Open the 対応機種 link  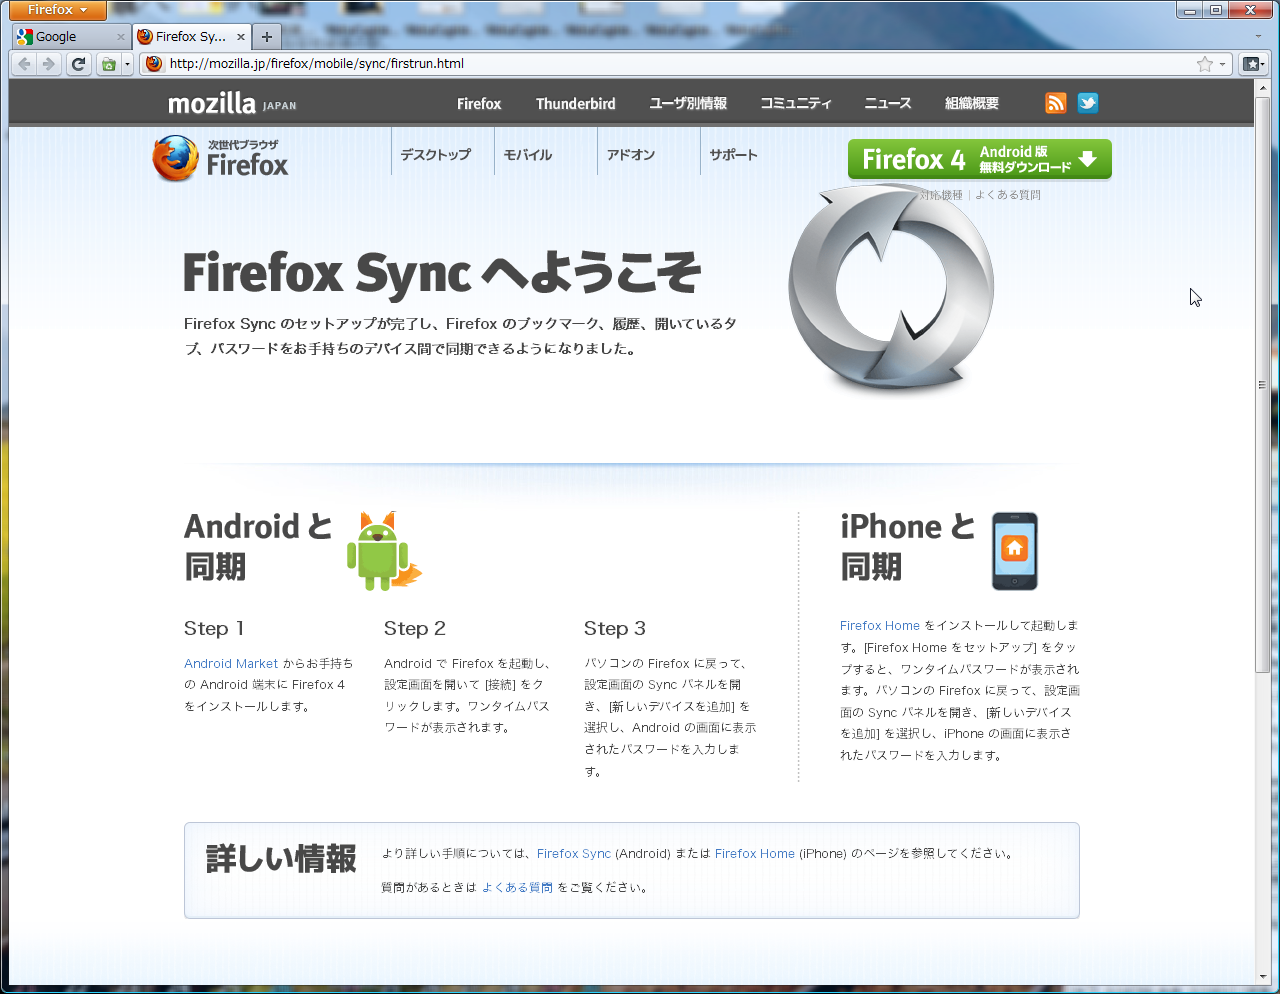point(941,195)
